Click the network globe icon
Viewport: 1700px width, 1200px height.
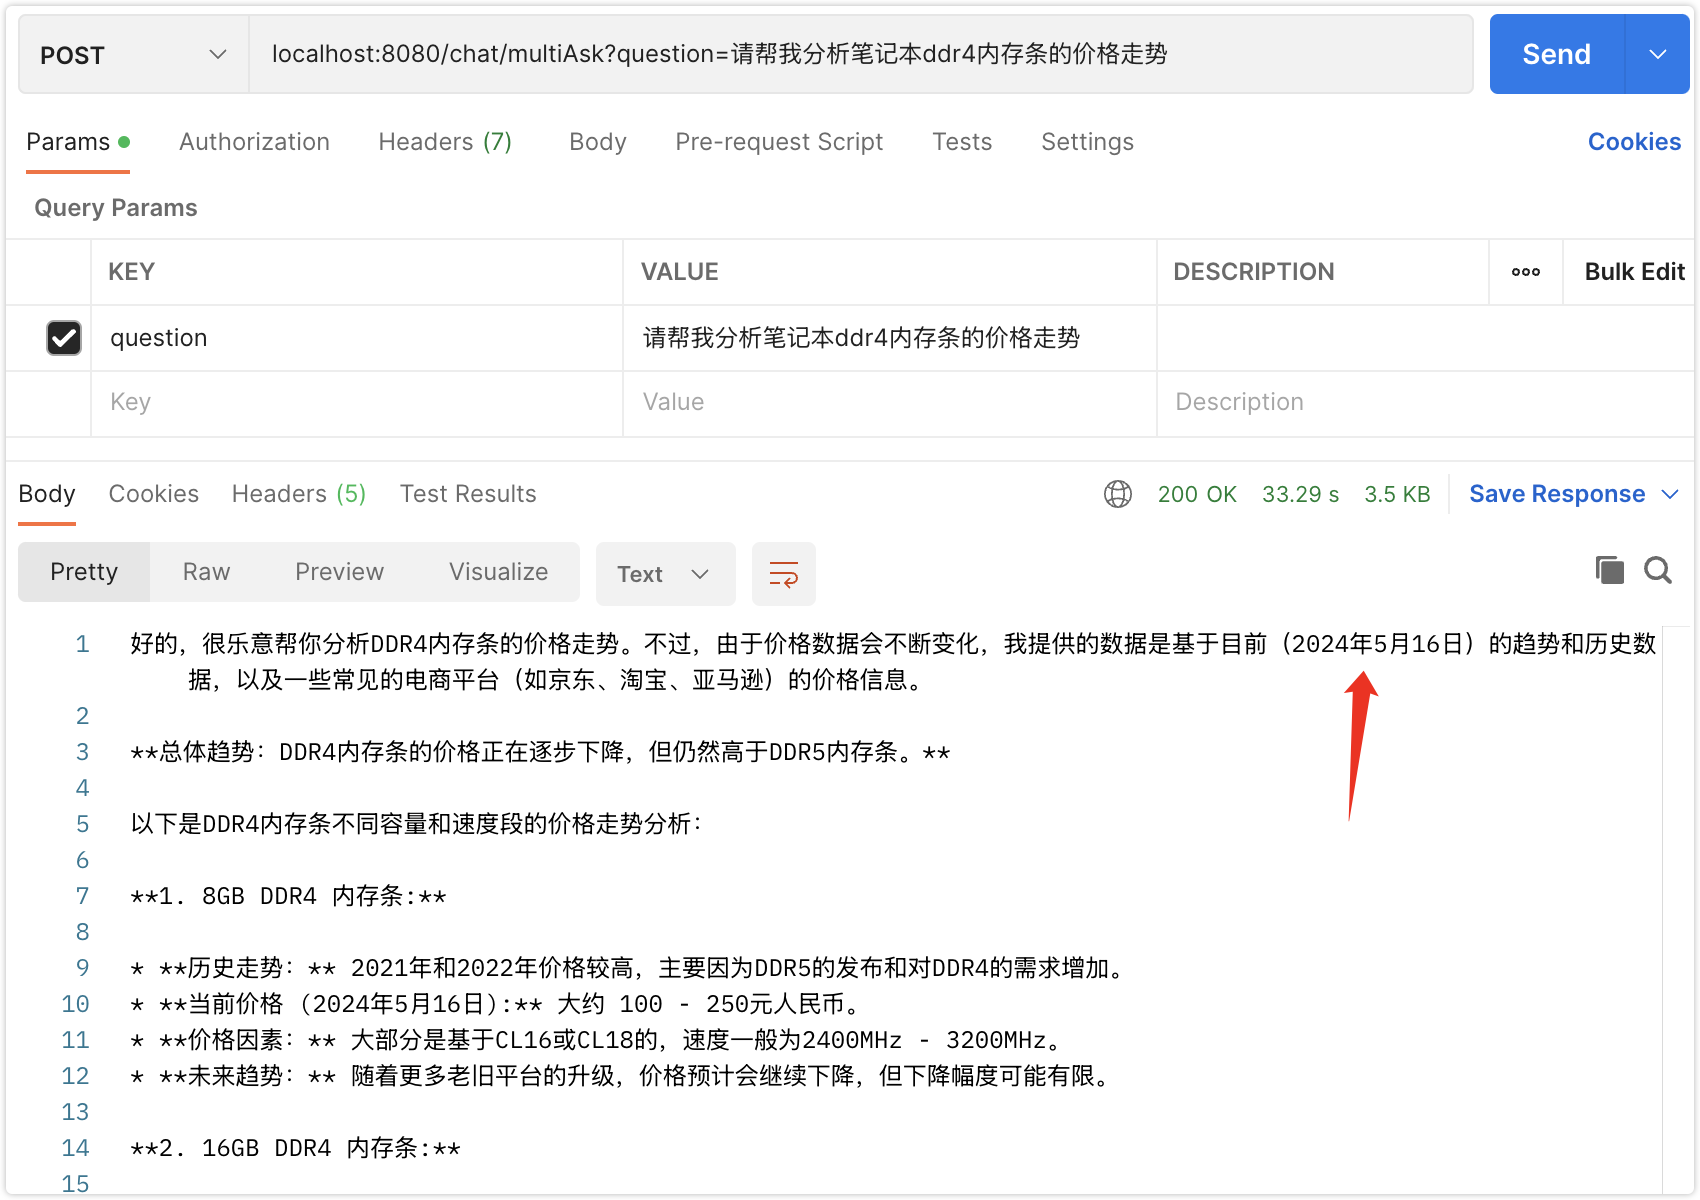click(1118, 494)
